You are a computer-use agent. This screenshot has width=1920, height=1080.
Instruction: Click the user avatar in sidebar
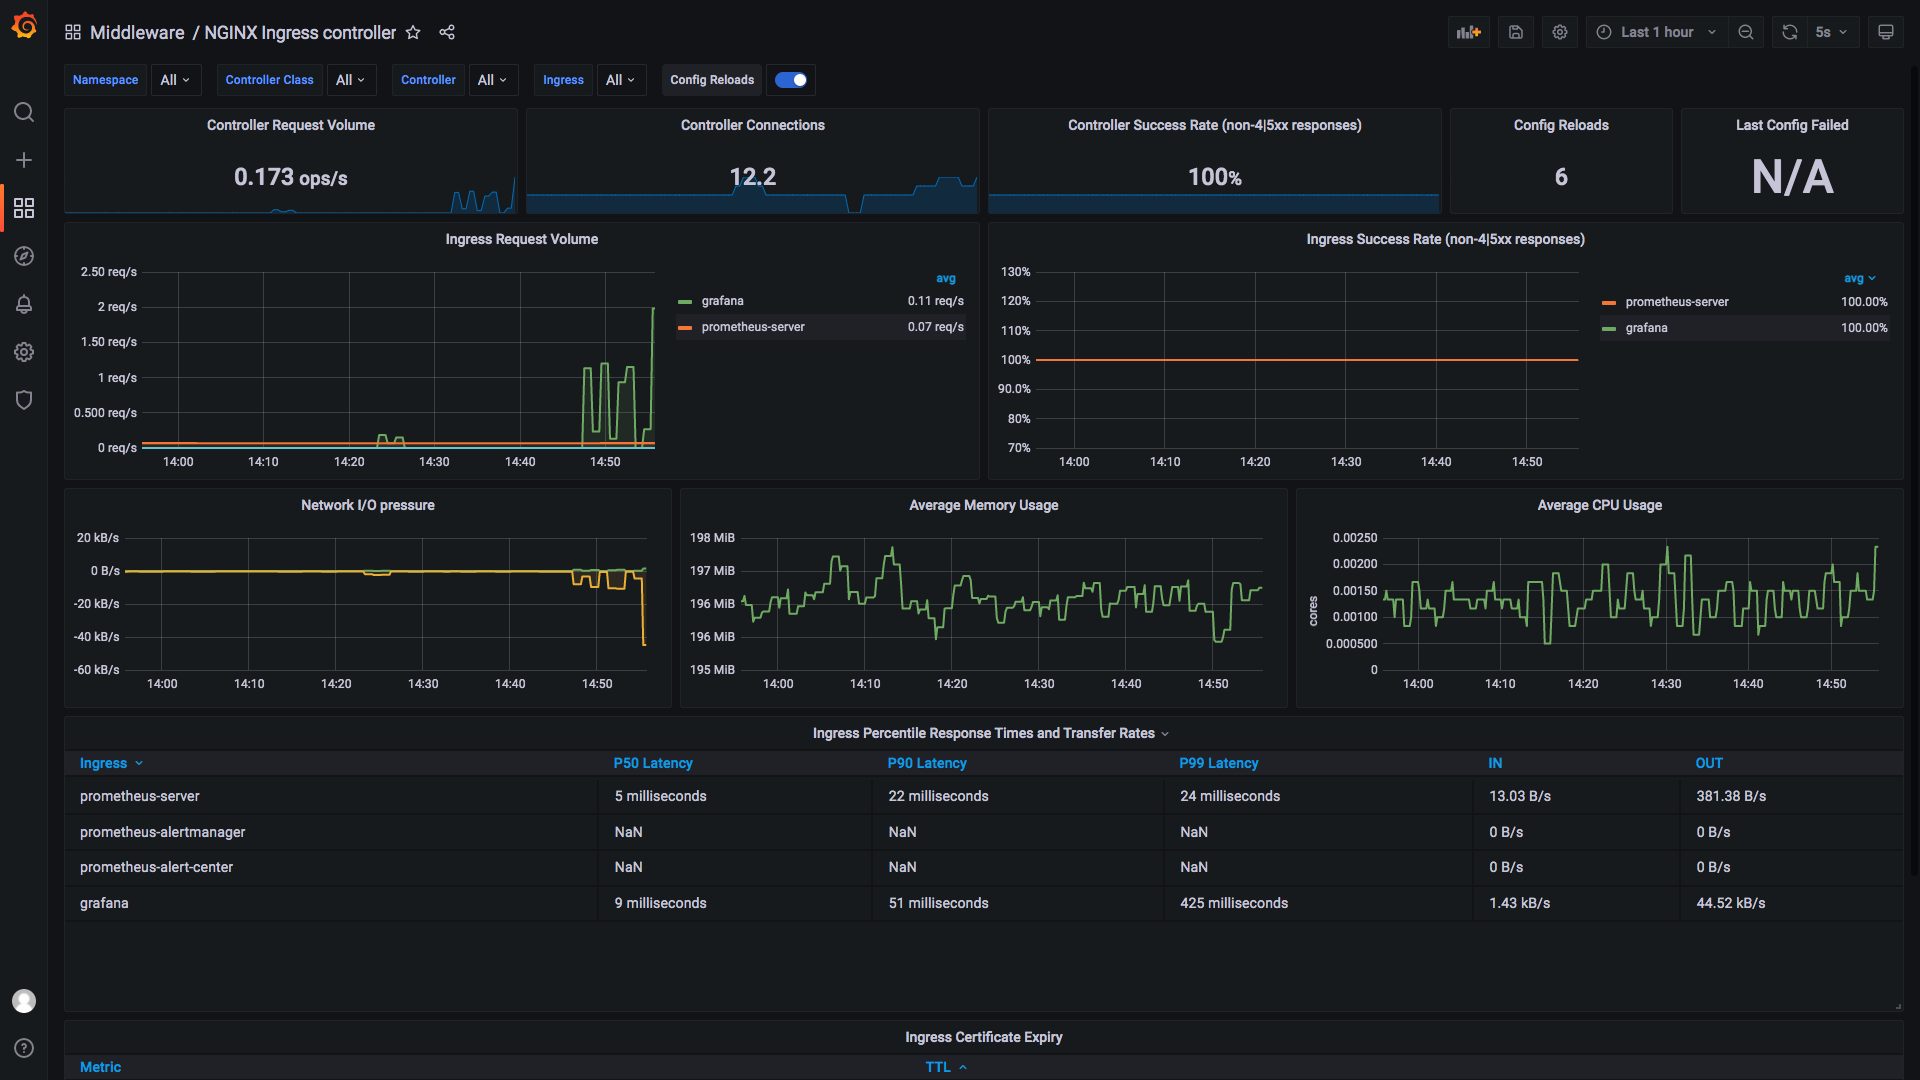pyautogui.click(x=24, y=1001)
